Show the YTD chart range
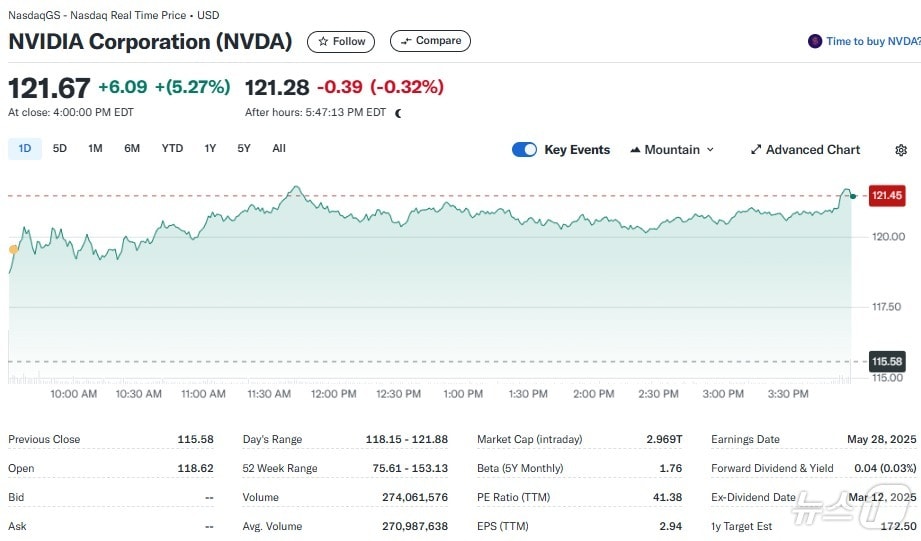The width and height of the screenshot is (921, 541). 172,149
